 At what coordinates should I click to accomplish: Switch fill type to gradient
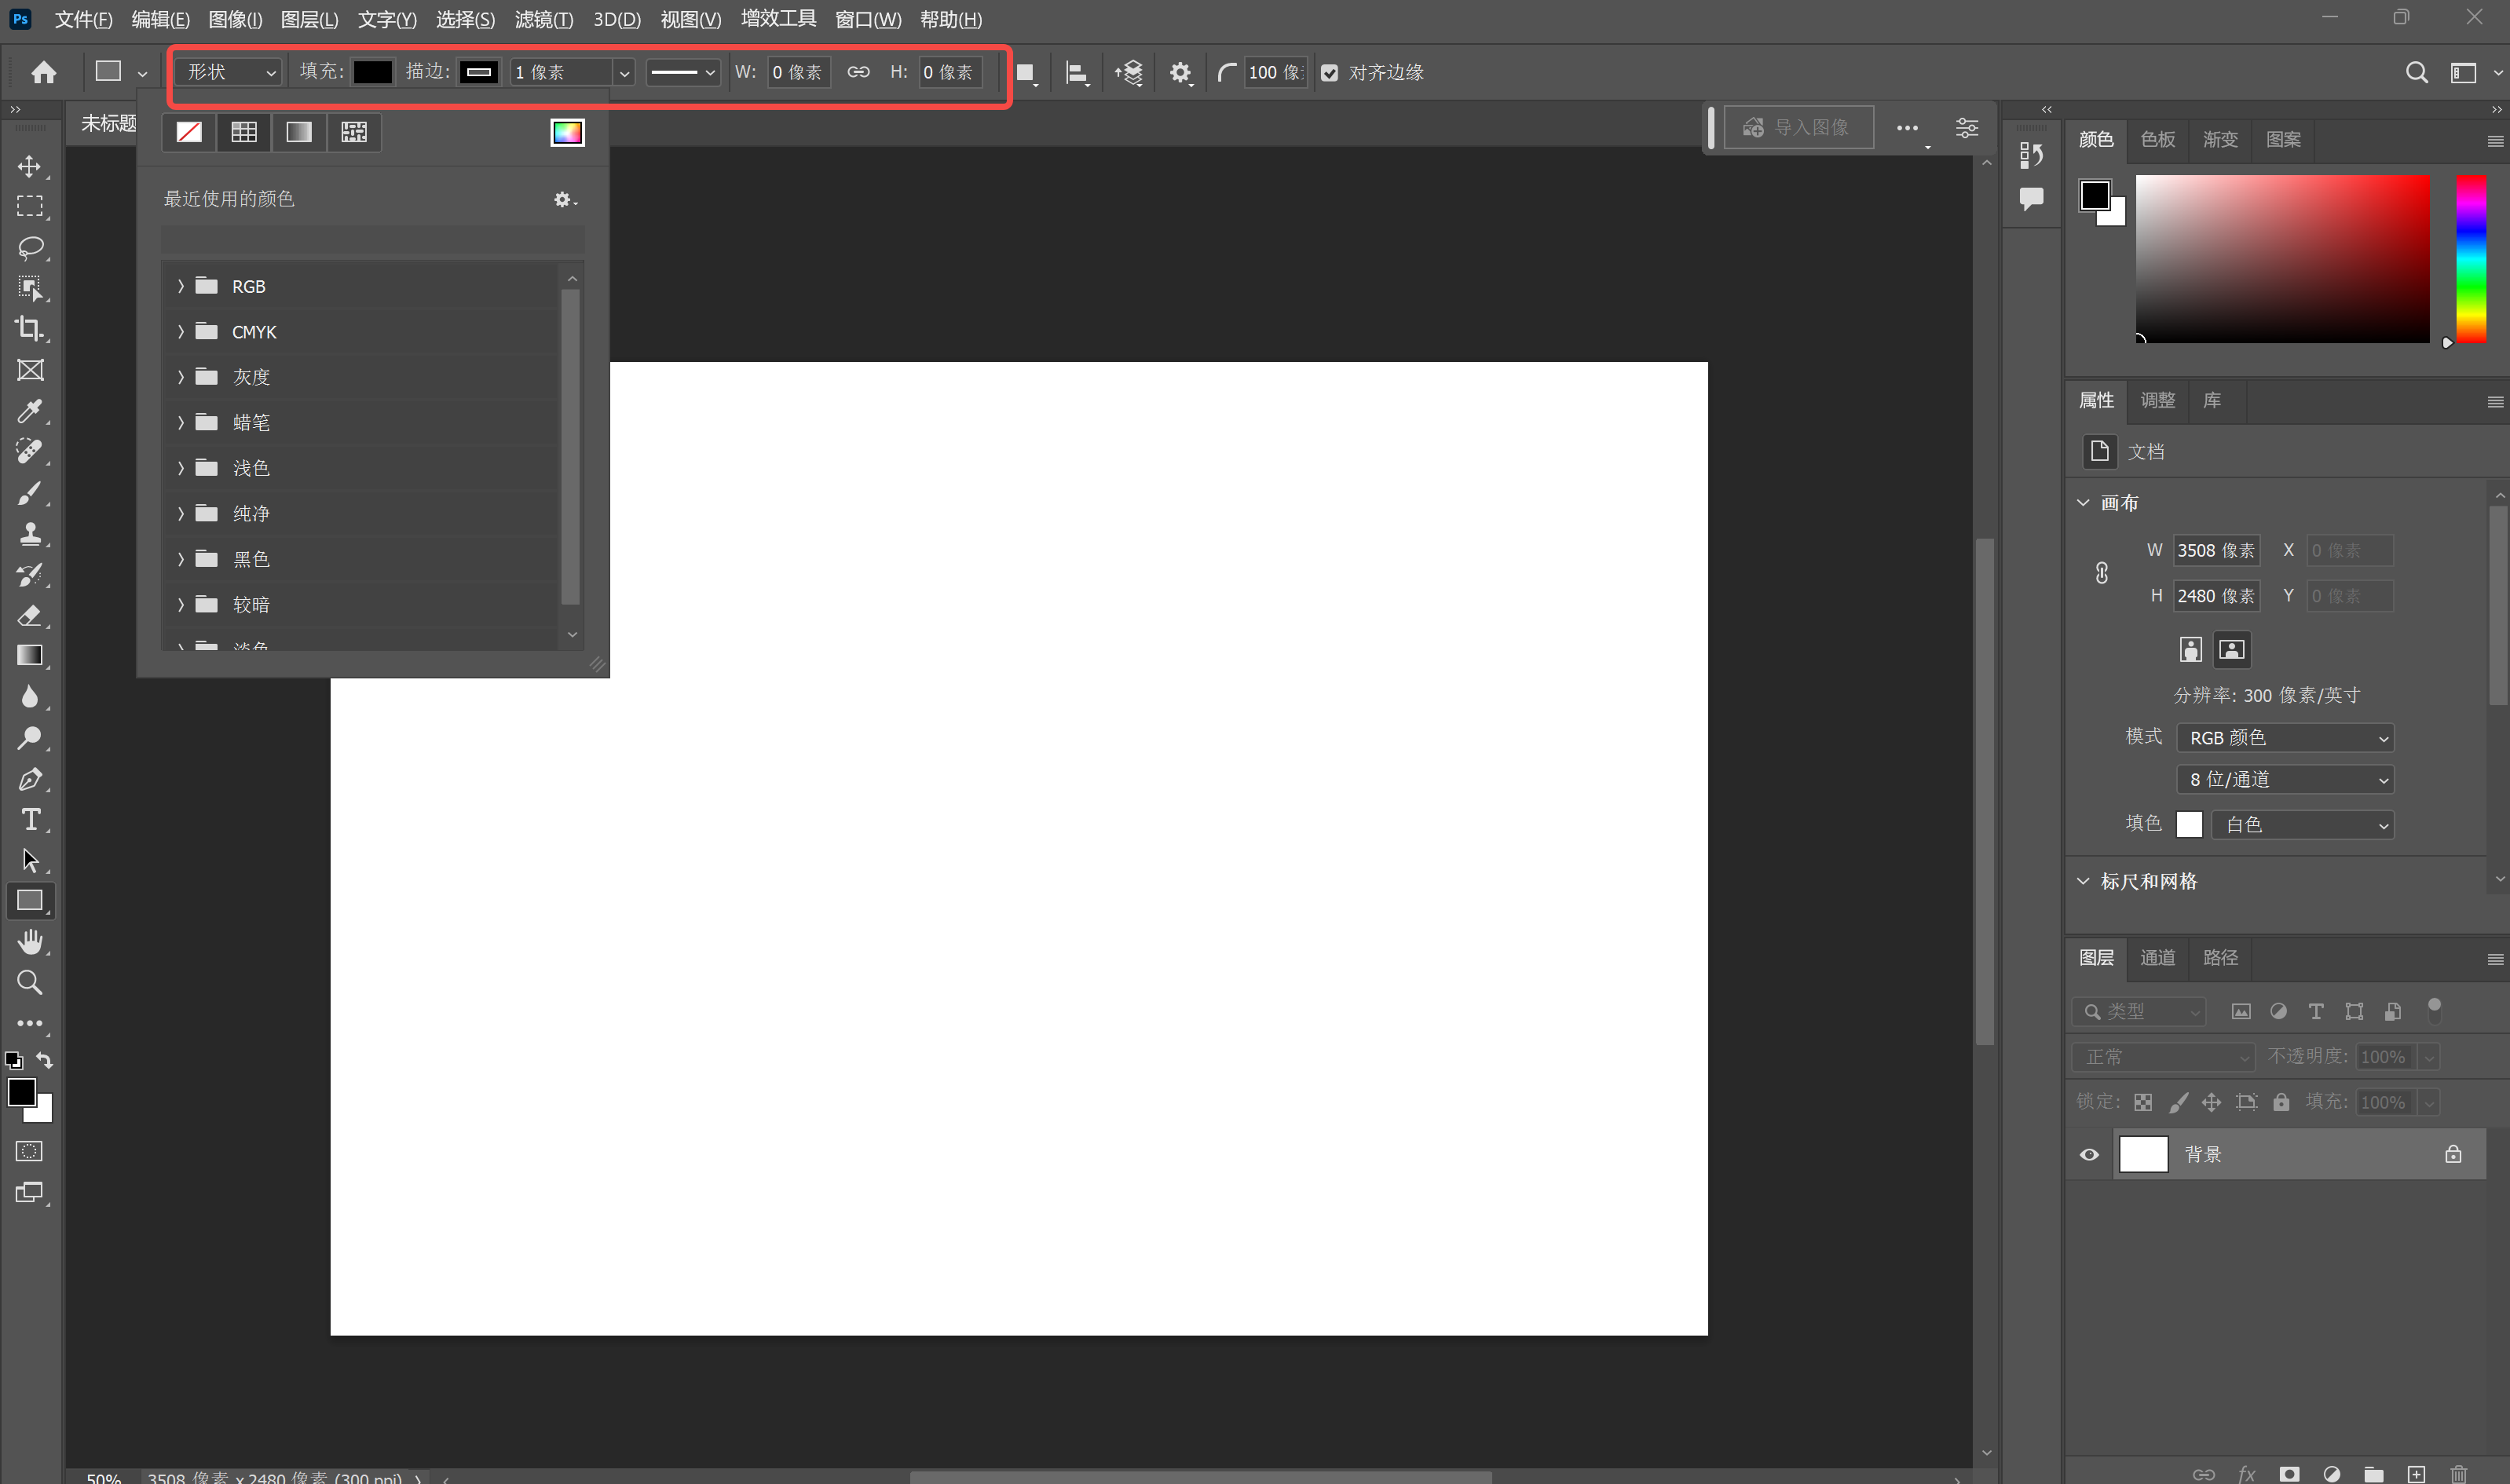[x=299, y=132]
